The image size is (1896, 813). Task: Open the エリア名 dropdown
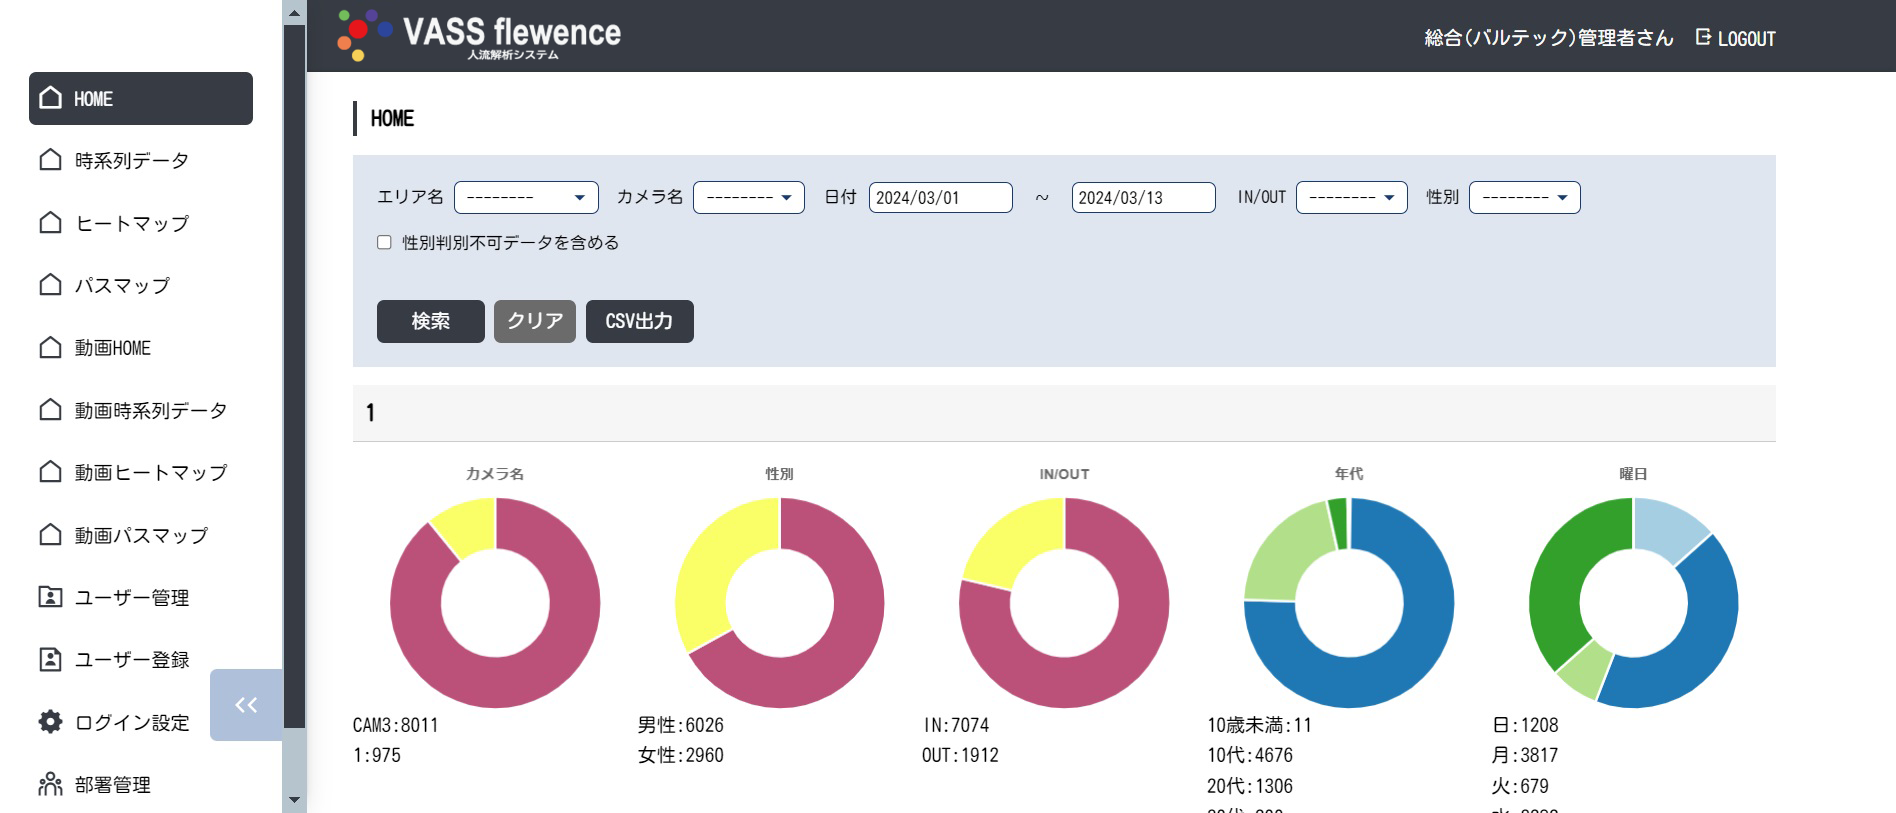526,198
